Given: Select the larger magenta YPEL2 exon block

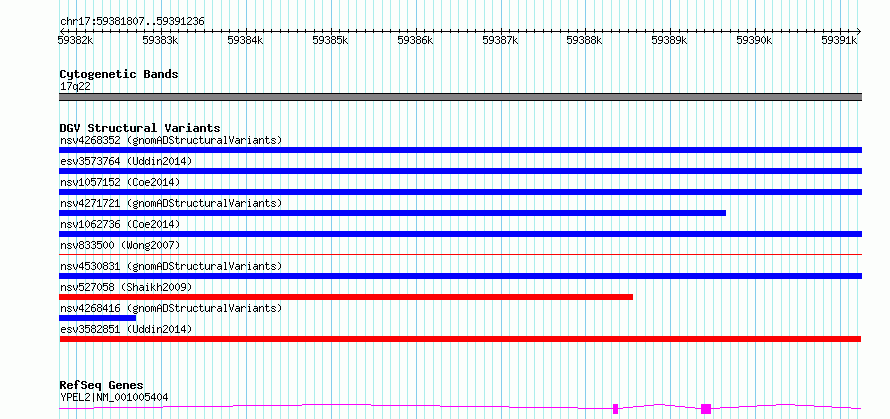Looking at the screenshot, I should [706, 409].
